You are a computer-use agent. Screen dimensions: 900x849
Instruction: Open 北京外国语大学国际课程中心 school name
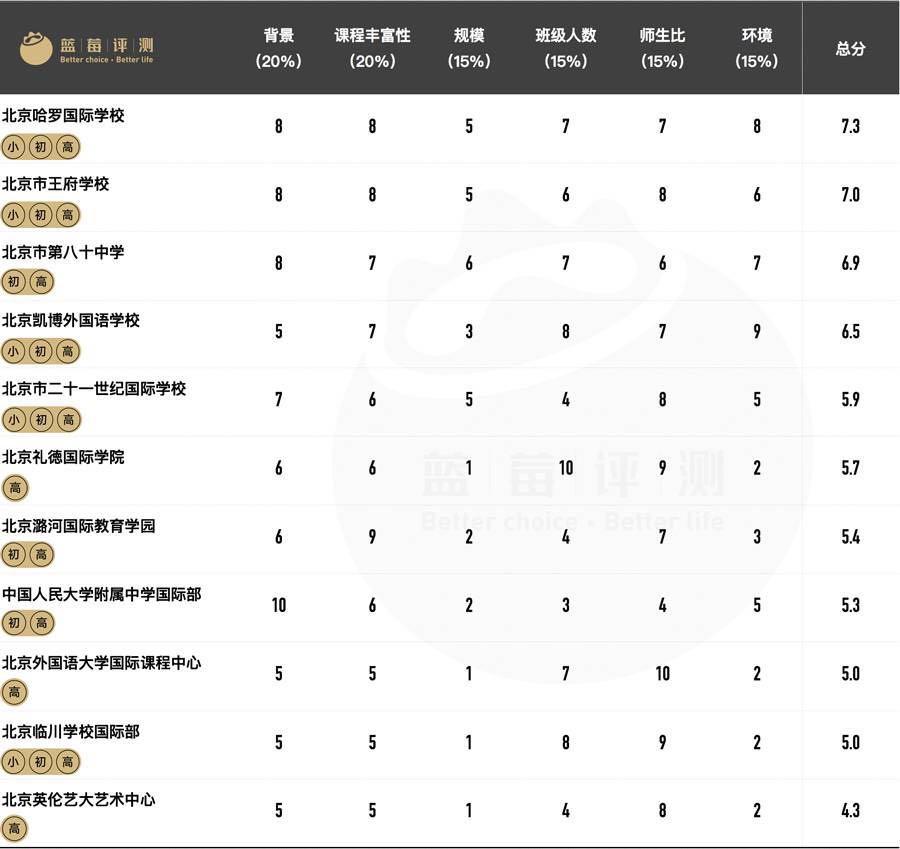(101, 663)
